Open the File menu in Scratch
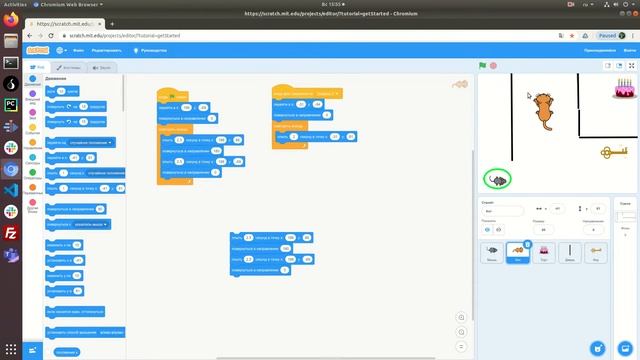The height and width of the screenshot is (360, 640). 78,50
